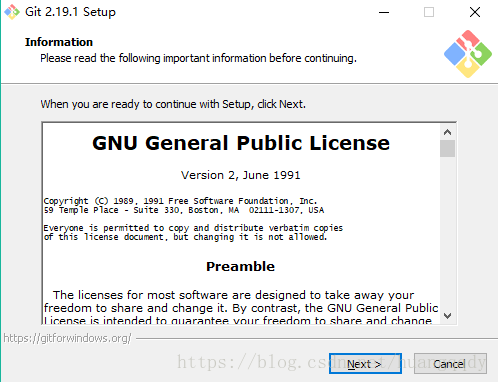The width and height of the screenshot is (498, 382).
Task: Click the license scrollbar up arrow
Action: (447, 132)
